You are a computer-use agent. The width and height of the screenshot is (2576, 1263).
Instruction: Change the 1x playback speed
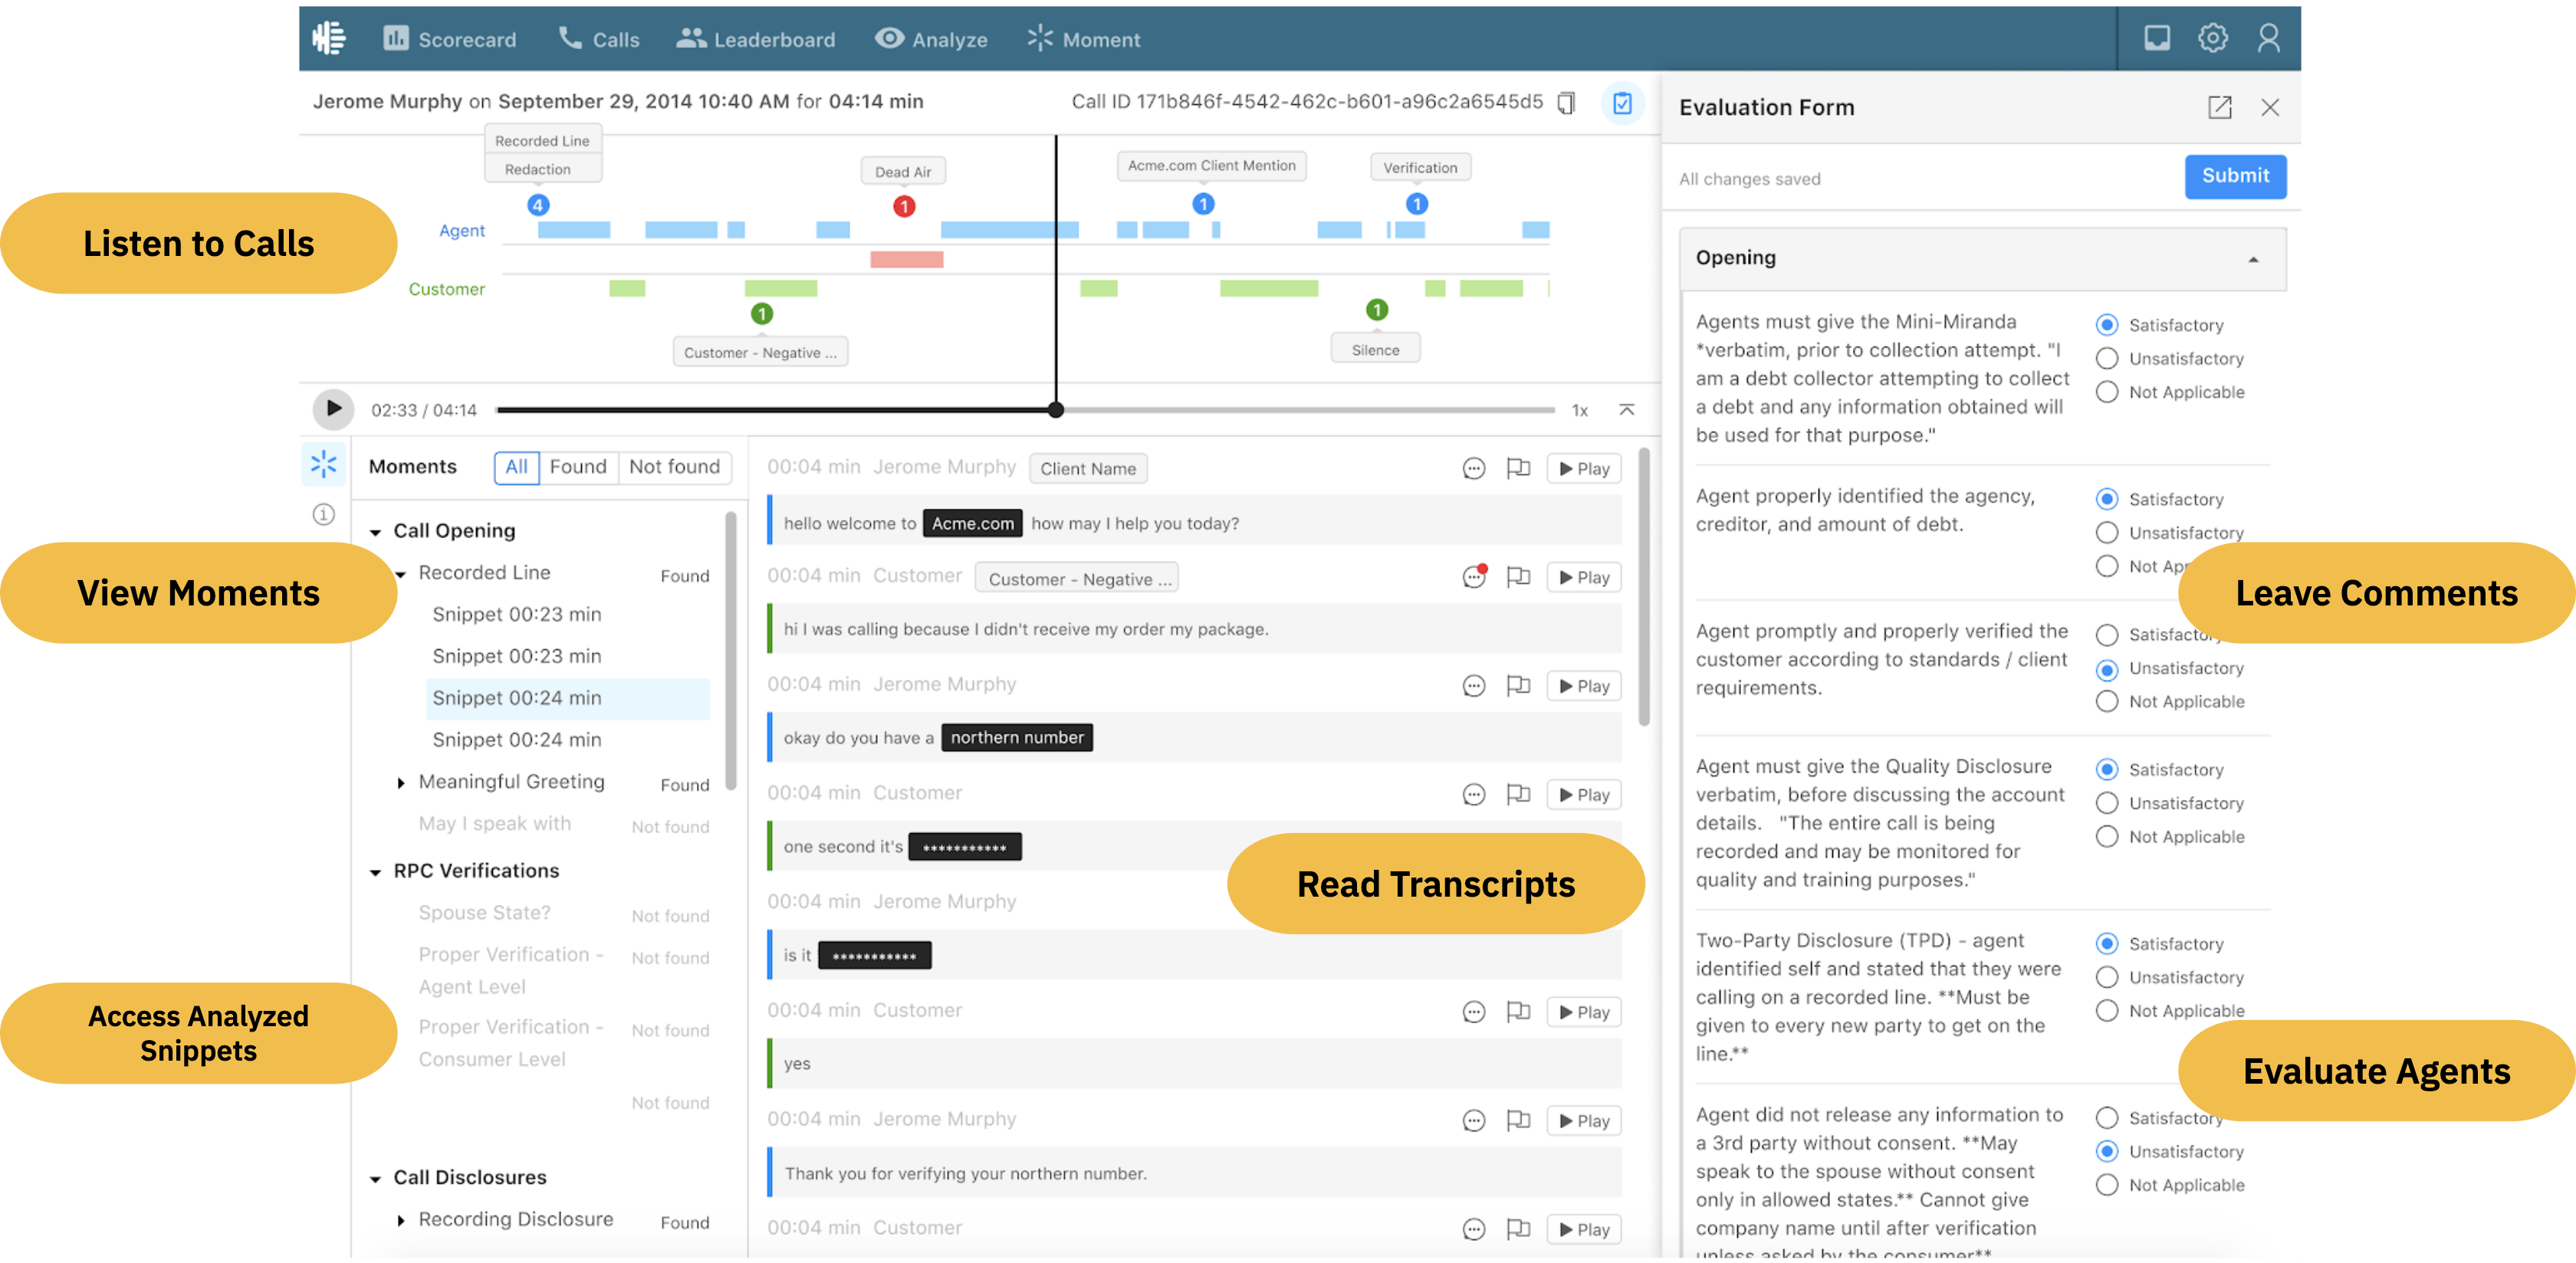1579,410
